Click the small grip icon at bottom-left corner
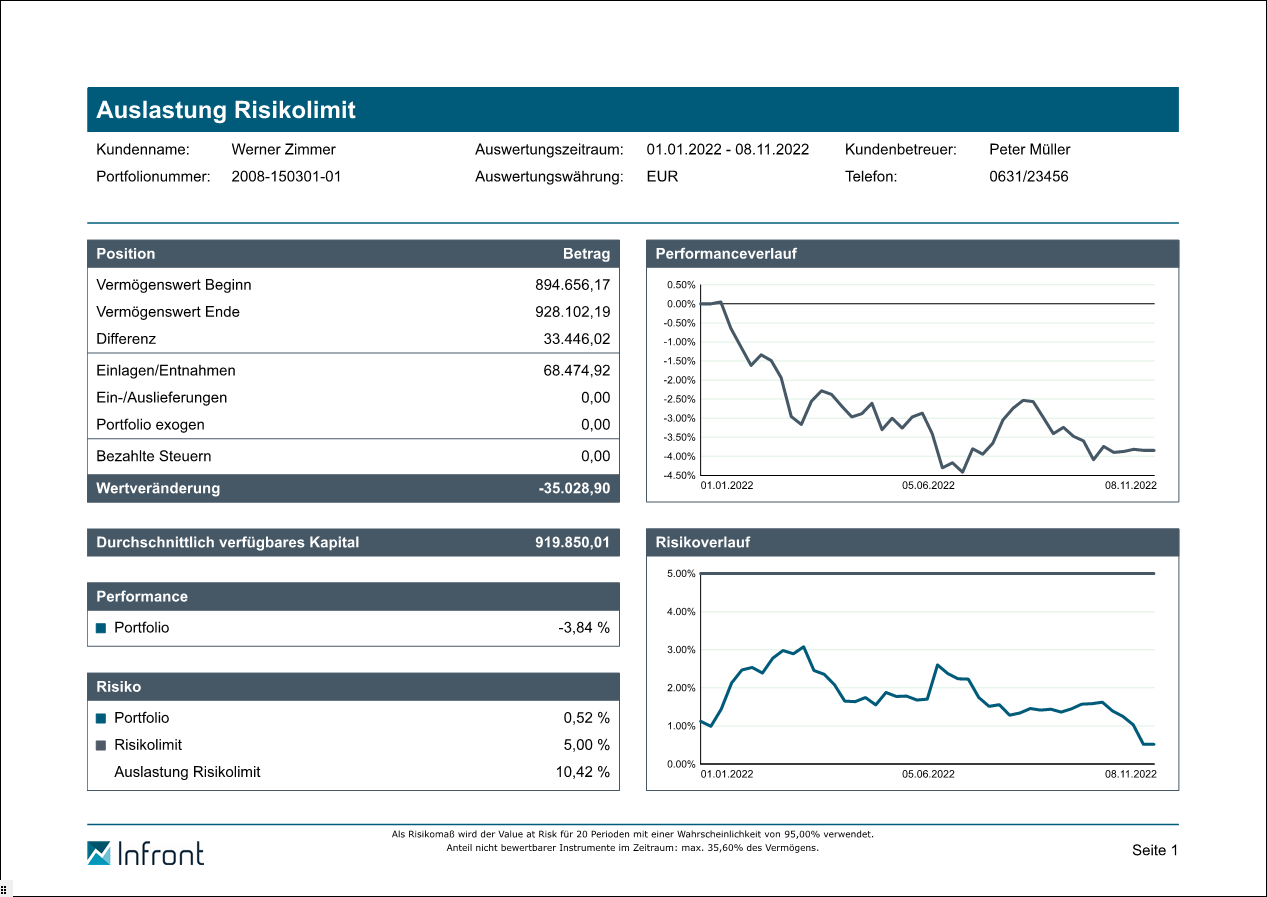This screenshot has width=1267, height=897. [5, 888]
